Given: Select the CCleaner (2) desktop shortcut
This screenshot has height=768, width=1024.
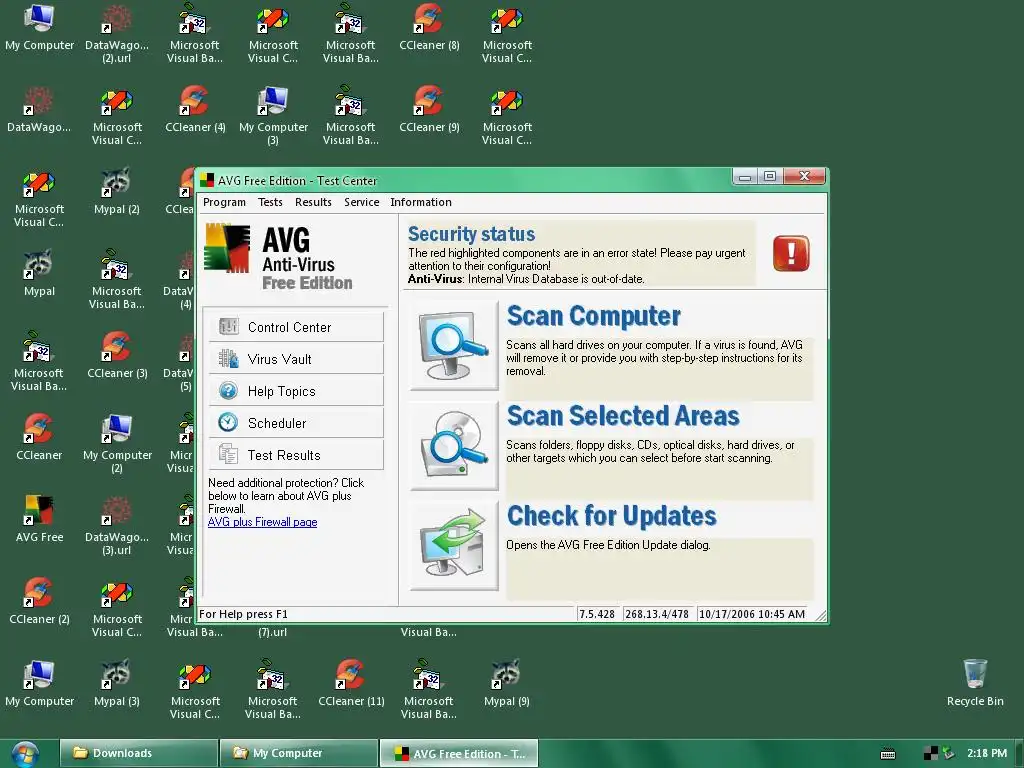Looking at the screenshot, I should click(x=39, y=603).
